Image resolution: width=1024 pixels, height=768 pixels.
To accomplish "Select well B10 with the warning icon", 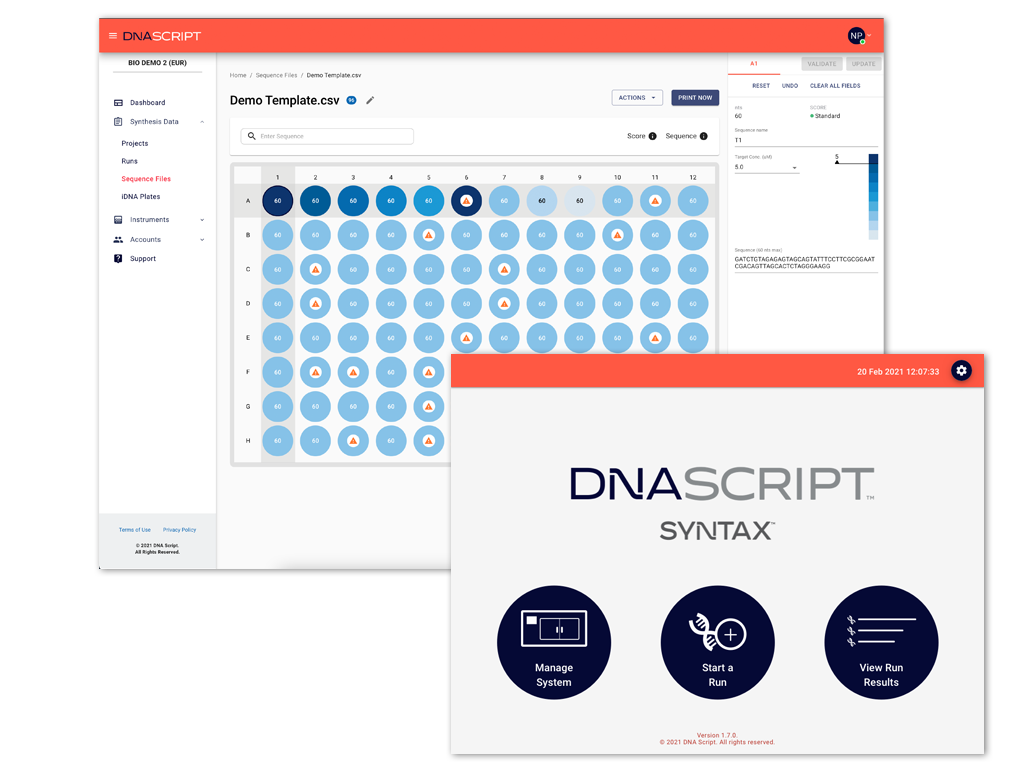I will pos(617,235).
